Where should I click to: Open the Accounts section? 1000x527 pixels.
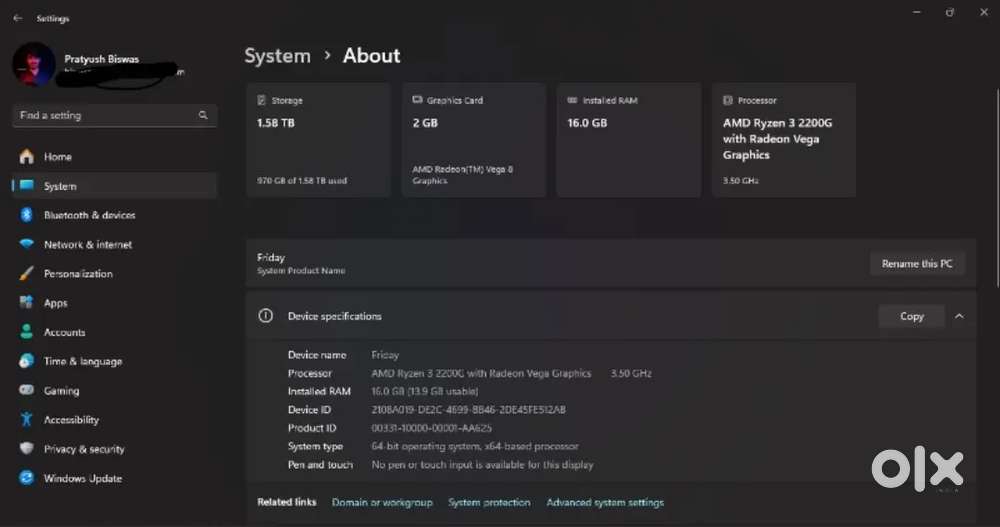[64, 332]
